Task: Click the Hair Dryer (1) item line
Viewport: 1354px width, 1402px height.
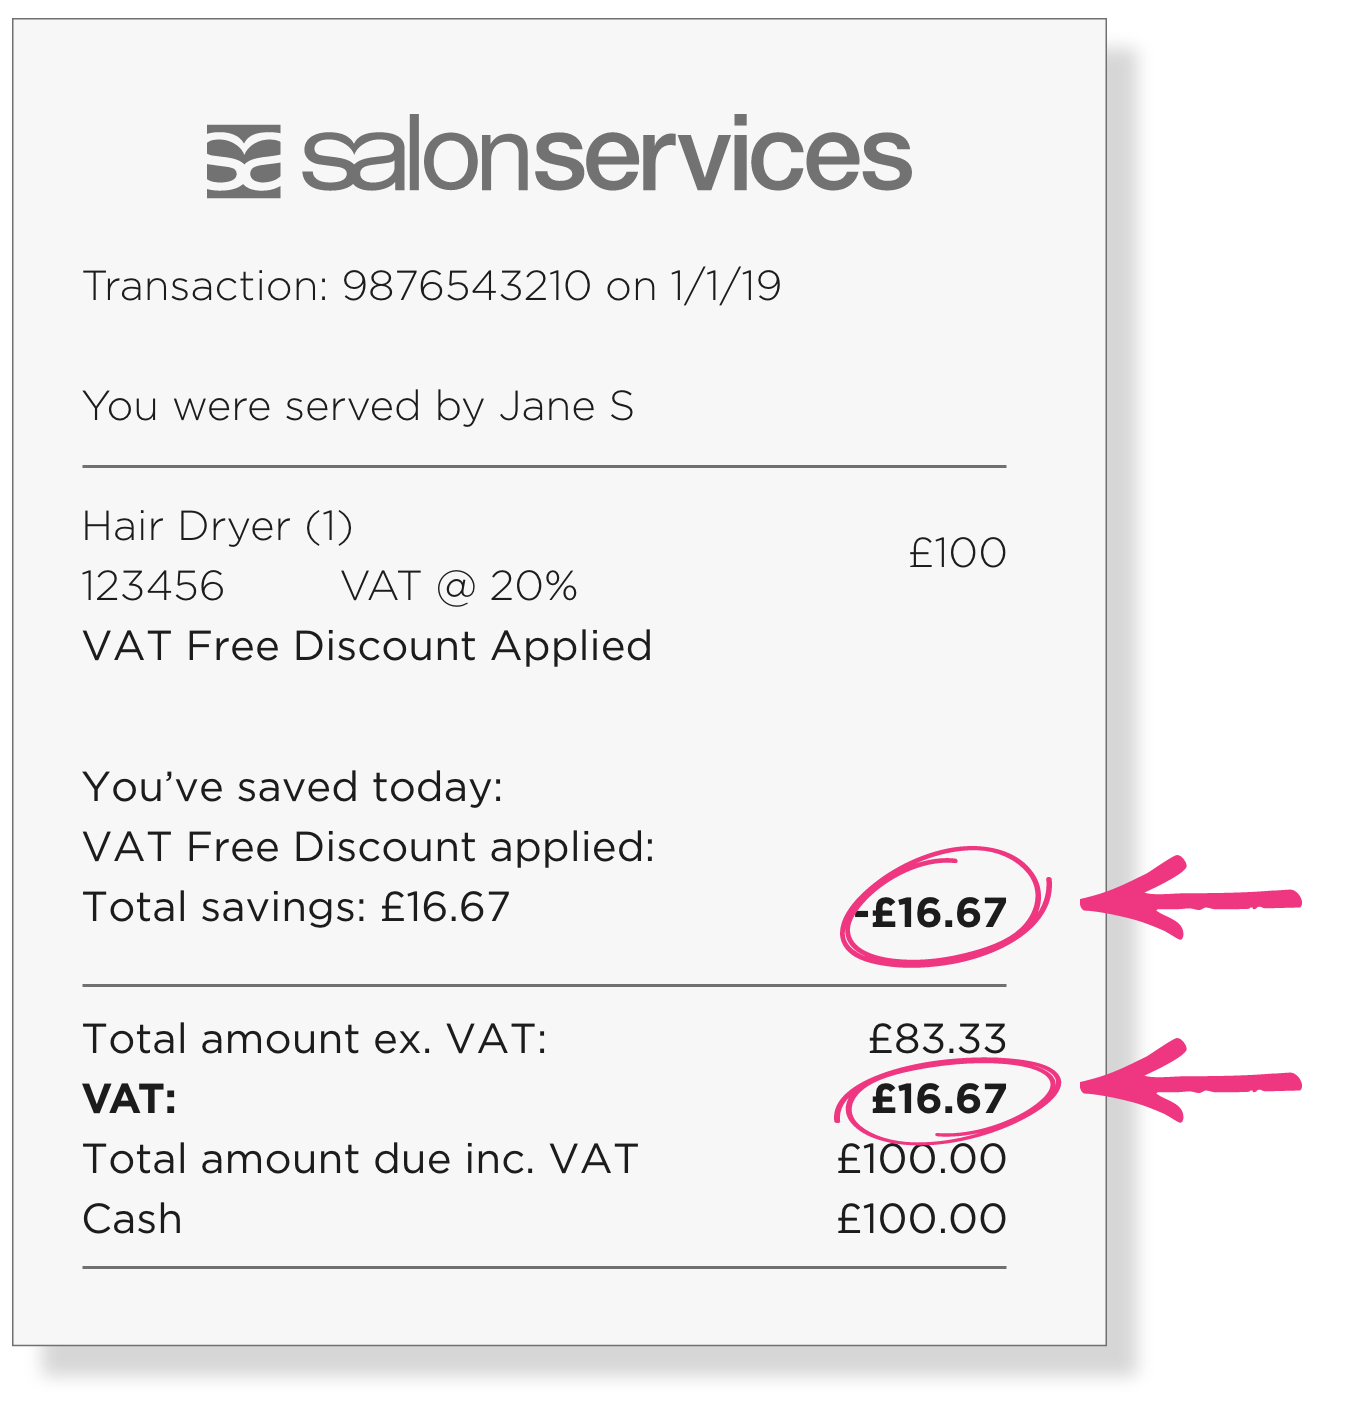Action: pyautogui.click(x=217, y=526)
